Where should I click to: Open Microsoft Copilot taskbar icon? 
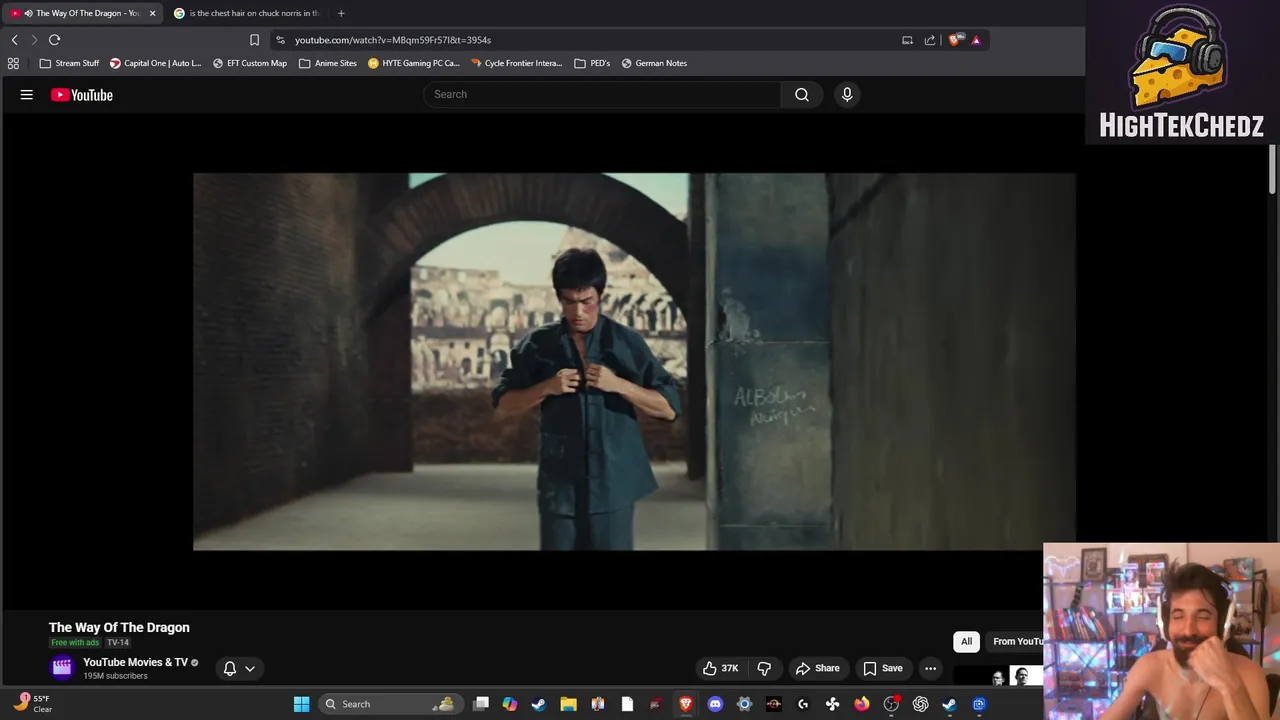(510, 704)
